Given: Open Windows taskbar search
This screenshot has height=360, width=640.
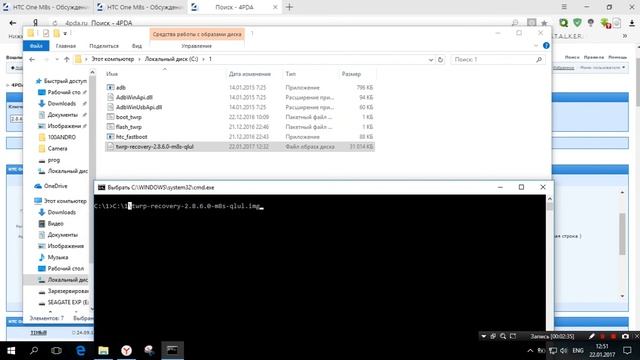Looking at the screenshot, I should coord(34,350).
